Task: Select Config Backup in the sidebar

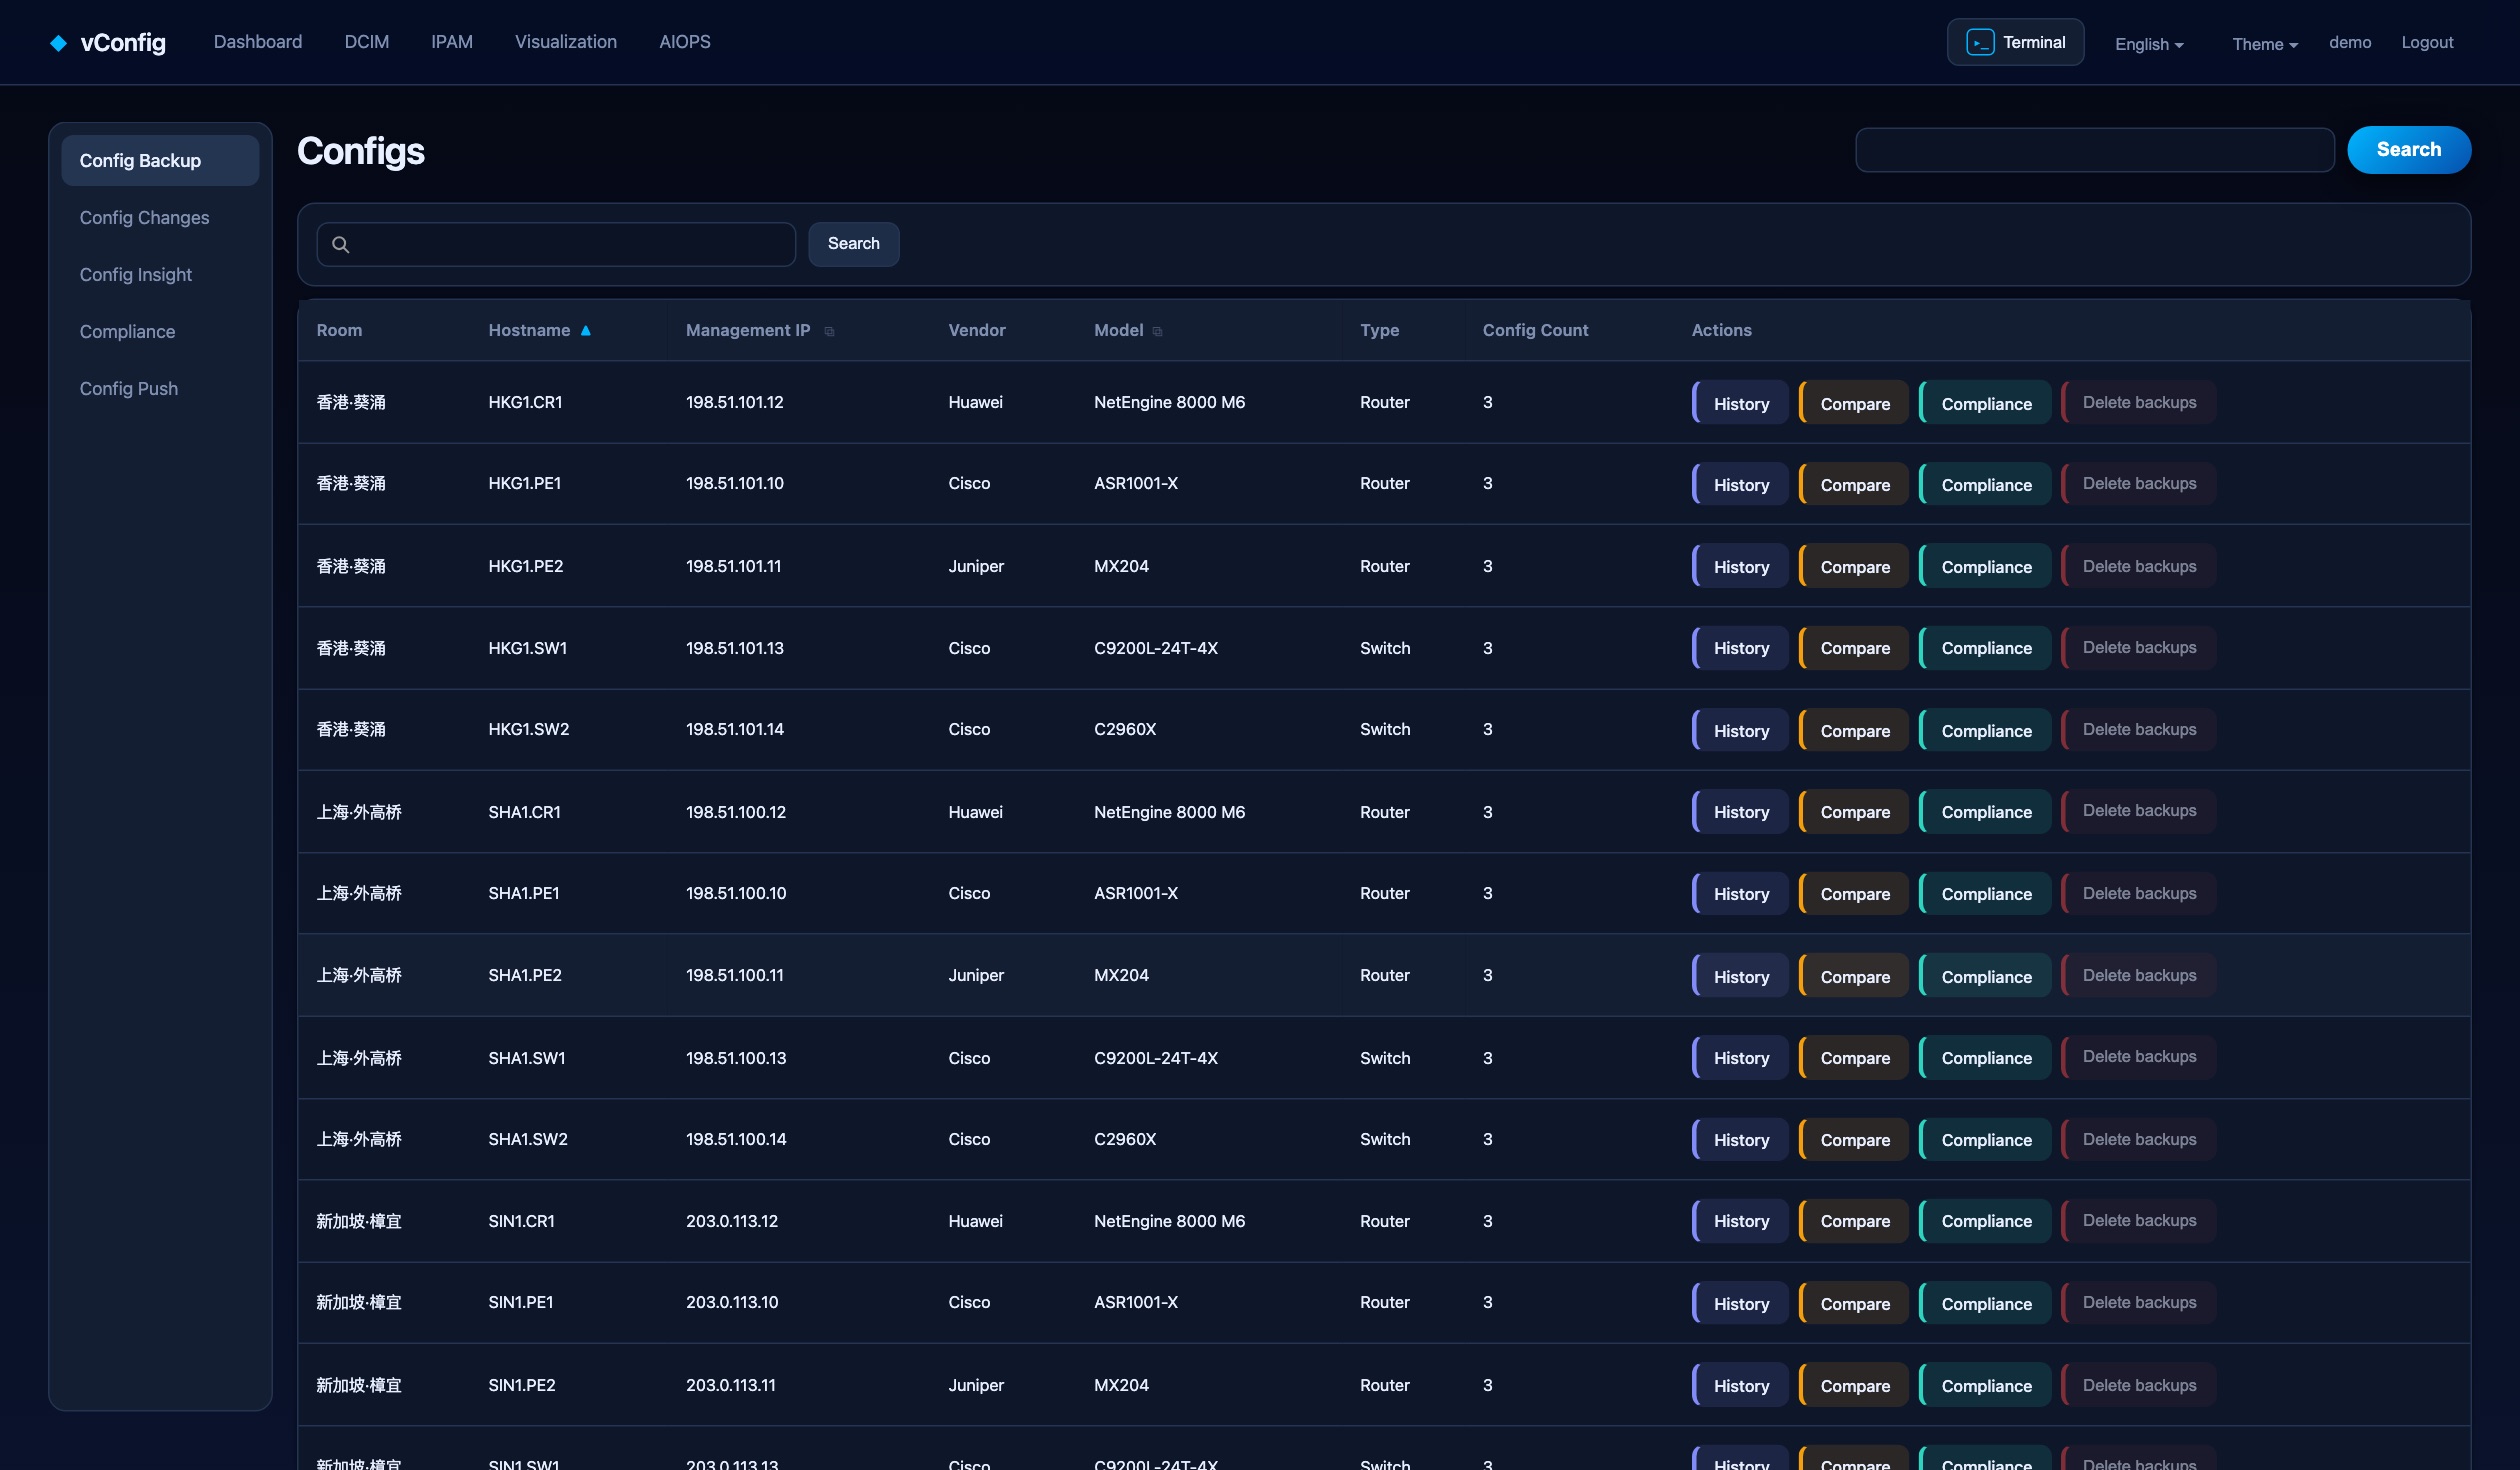Action: pyautogui.click(x=160, y=161)
